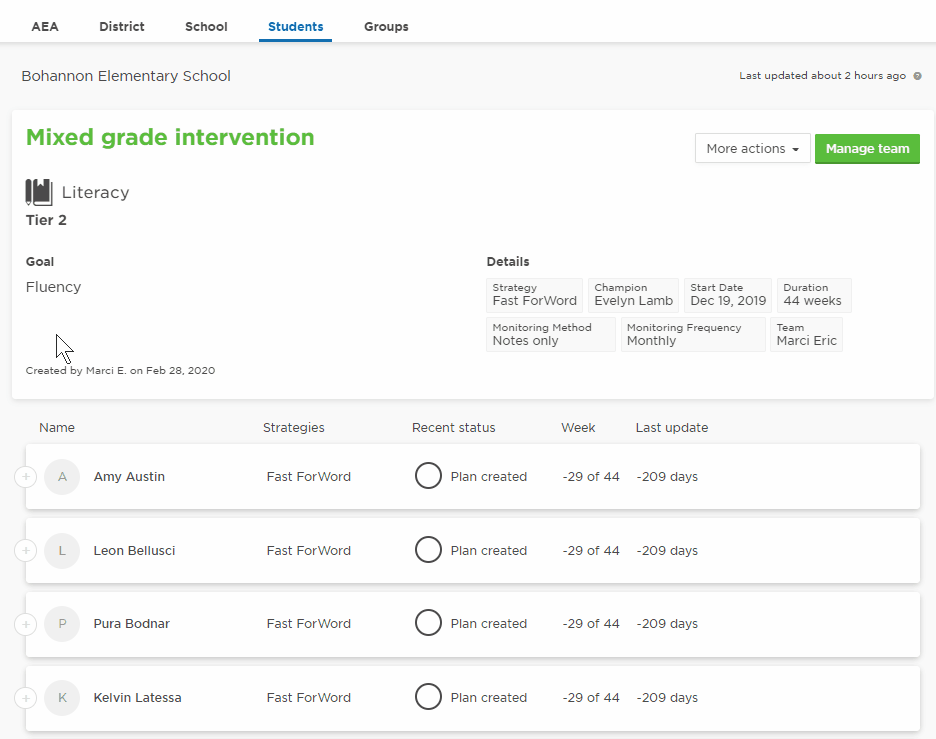Switch to the Groups tab

(x=386, y=27)
